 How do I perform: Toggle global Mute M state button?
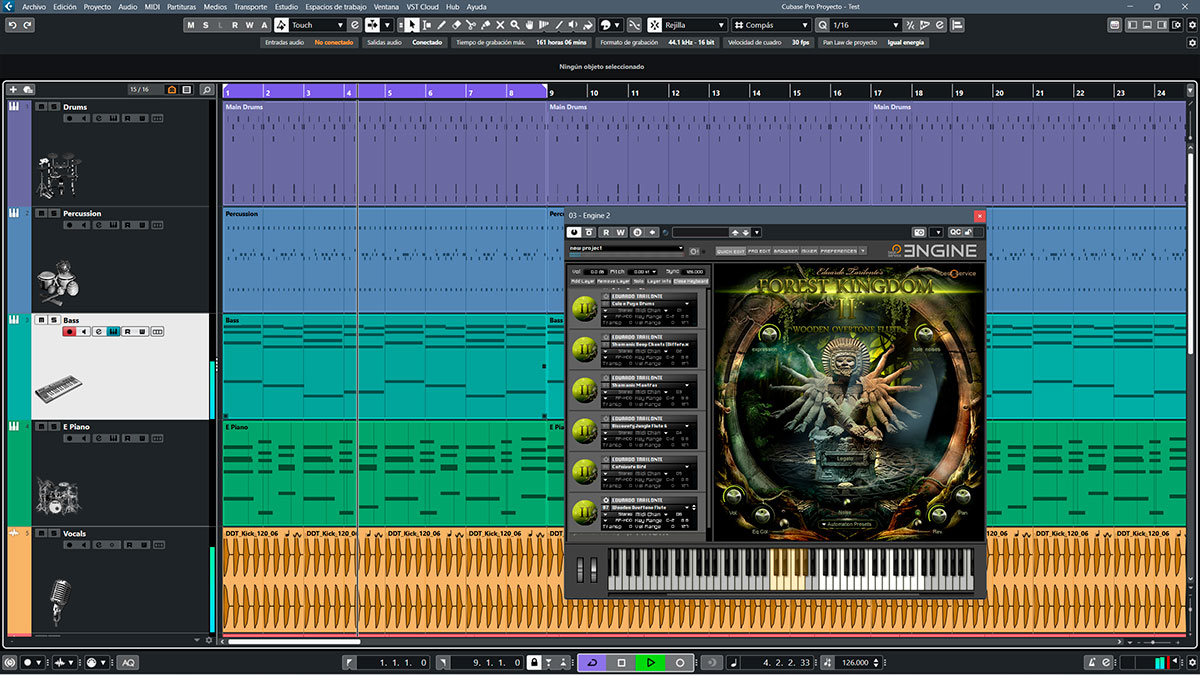tap(191, 25)
